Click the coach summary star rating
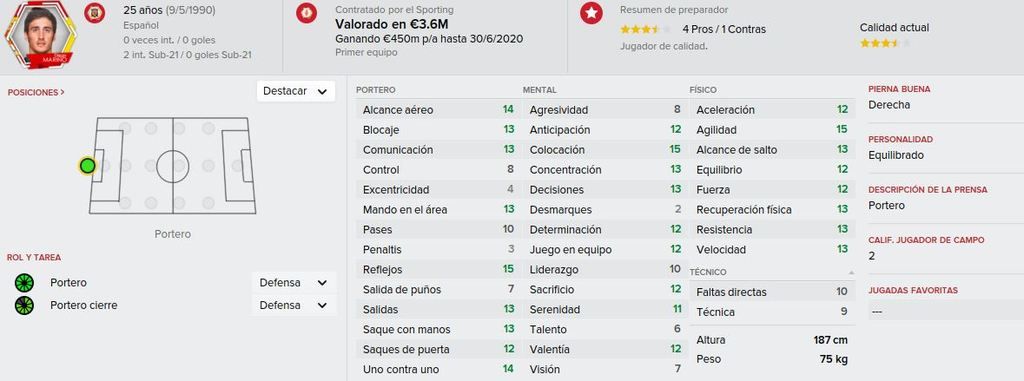Screen dimensions: 1024x381 tap(645, 29)
